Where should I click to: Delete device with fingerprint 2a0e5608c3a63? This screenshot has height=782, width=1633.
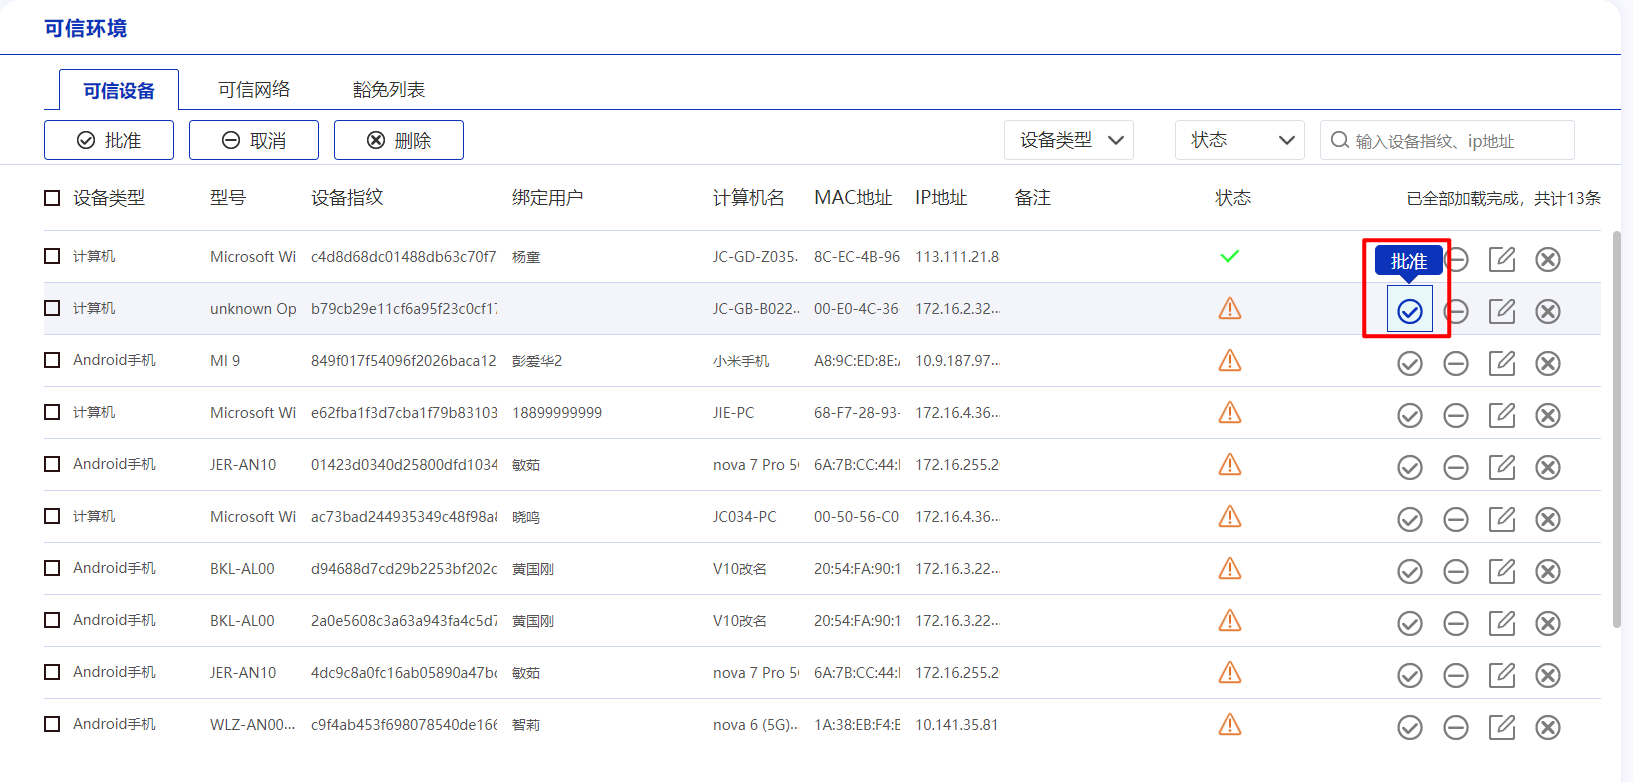(x=1548, y=623)
